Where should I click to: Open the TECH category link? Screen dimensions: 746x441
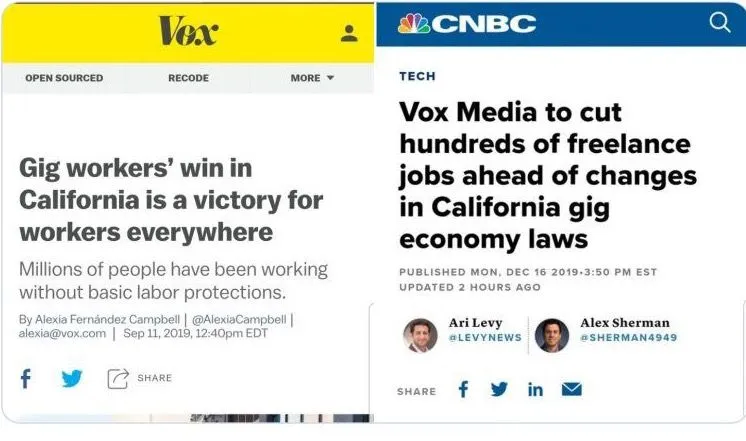click(x=417, y=76)
